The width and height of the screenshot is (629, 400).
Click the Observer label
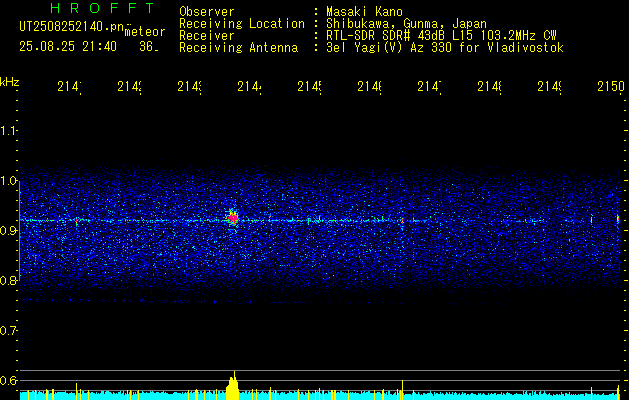pos(207,11)
